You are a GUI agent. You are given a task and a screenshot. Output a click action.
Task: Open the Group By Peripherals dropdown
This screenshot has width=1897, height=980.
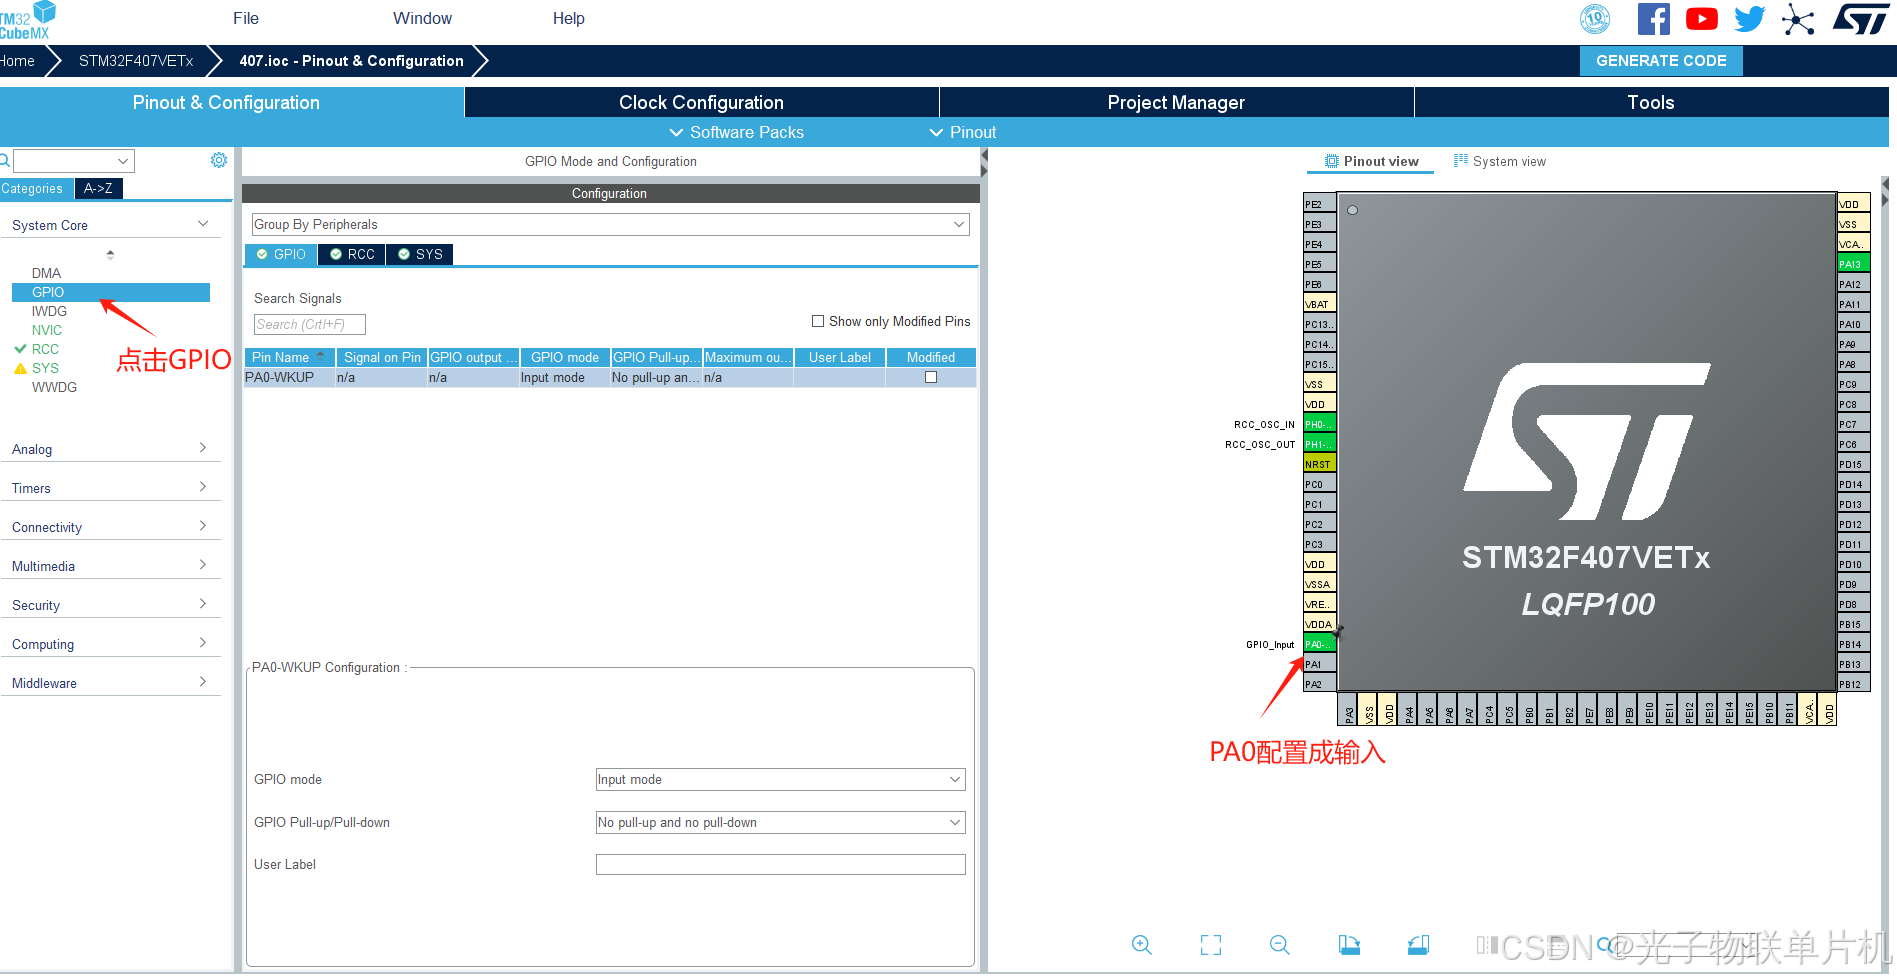[x=610, y=224]
